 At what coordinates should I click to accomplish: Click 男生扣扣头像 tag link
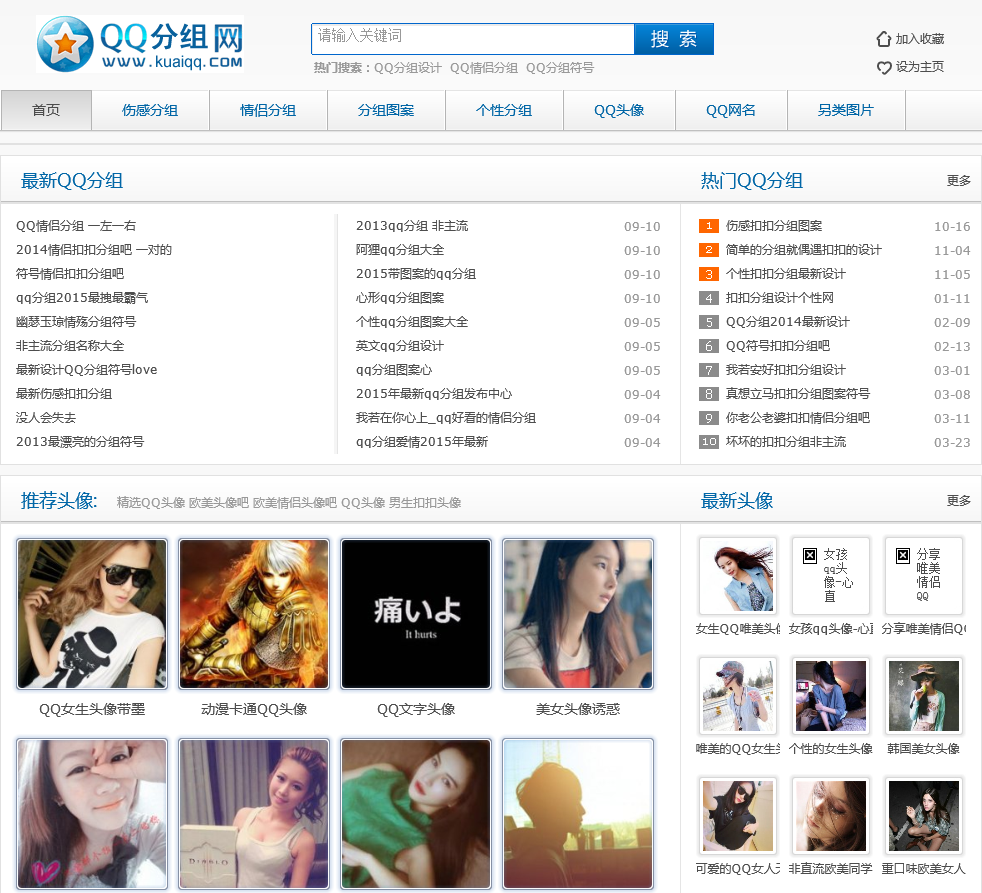click(x=425, y=503)
